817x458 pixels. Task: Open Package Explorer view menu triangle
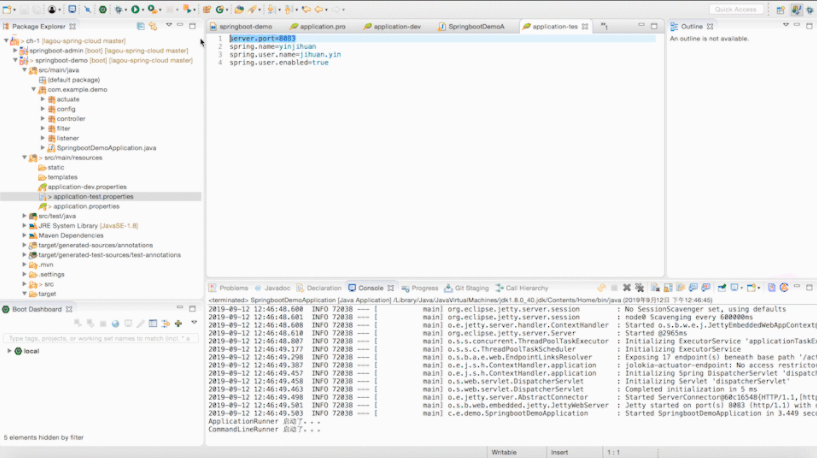pyautogui.click(x=169, y=25)
